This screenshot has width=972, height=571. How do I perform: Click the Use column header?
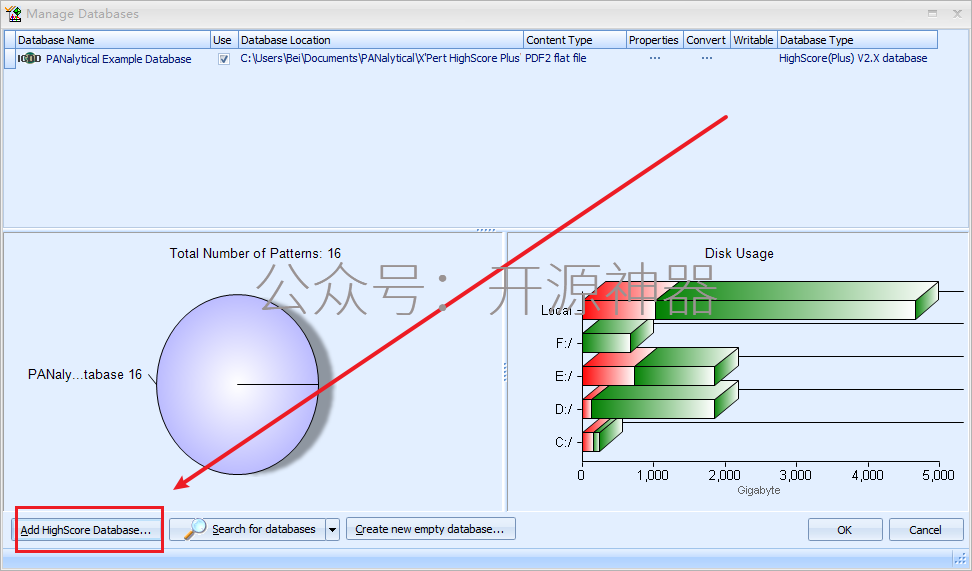(x=224, y=40)
